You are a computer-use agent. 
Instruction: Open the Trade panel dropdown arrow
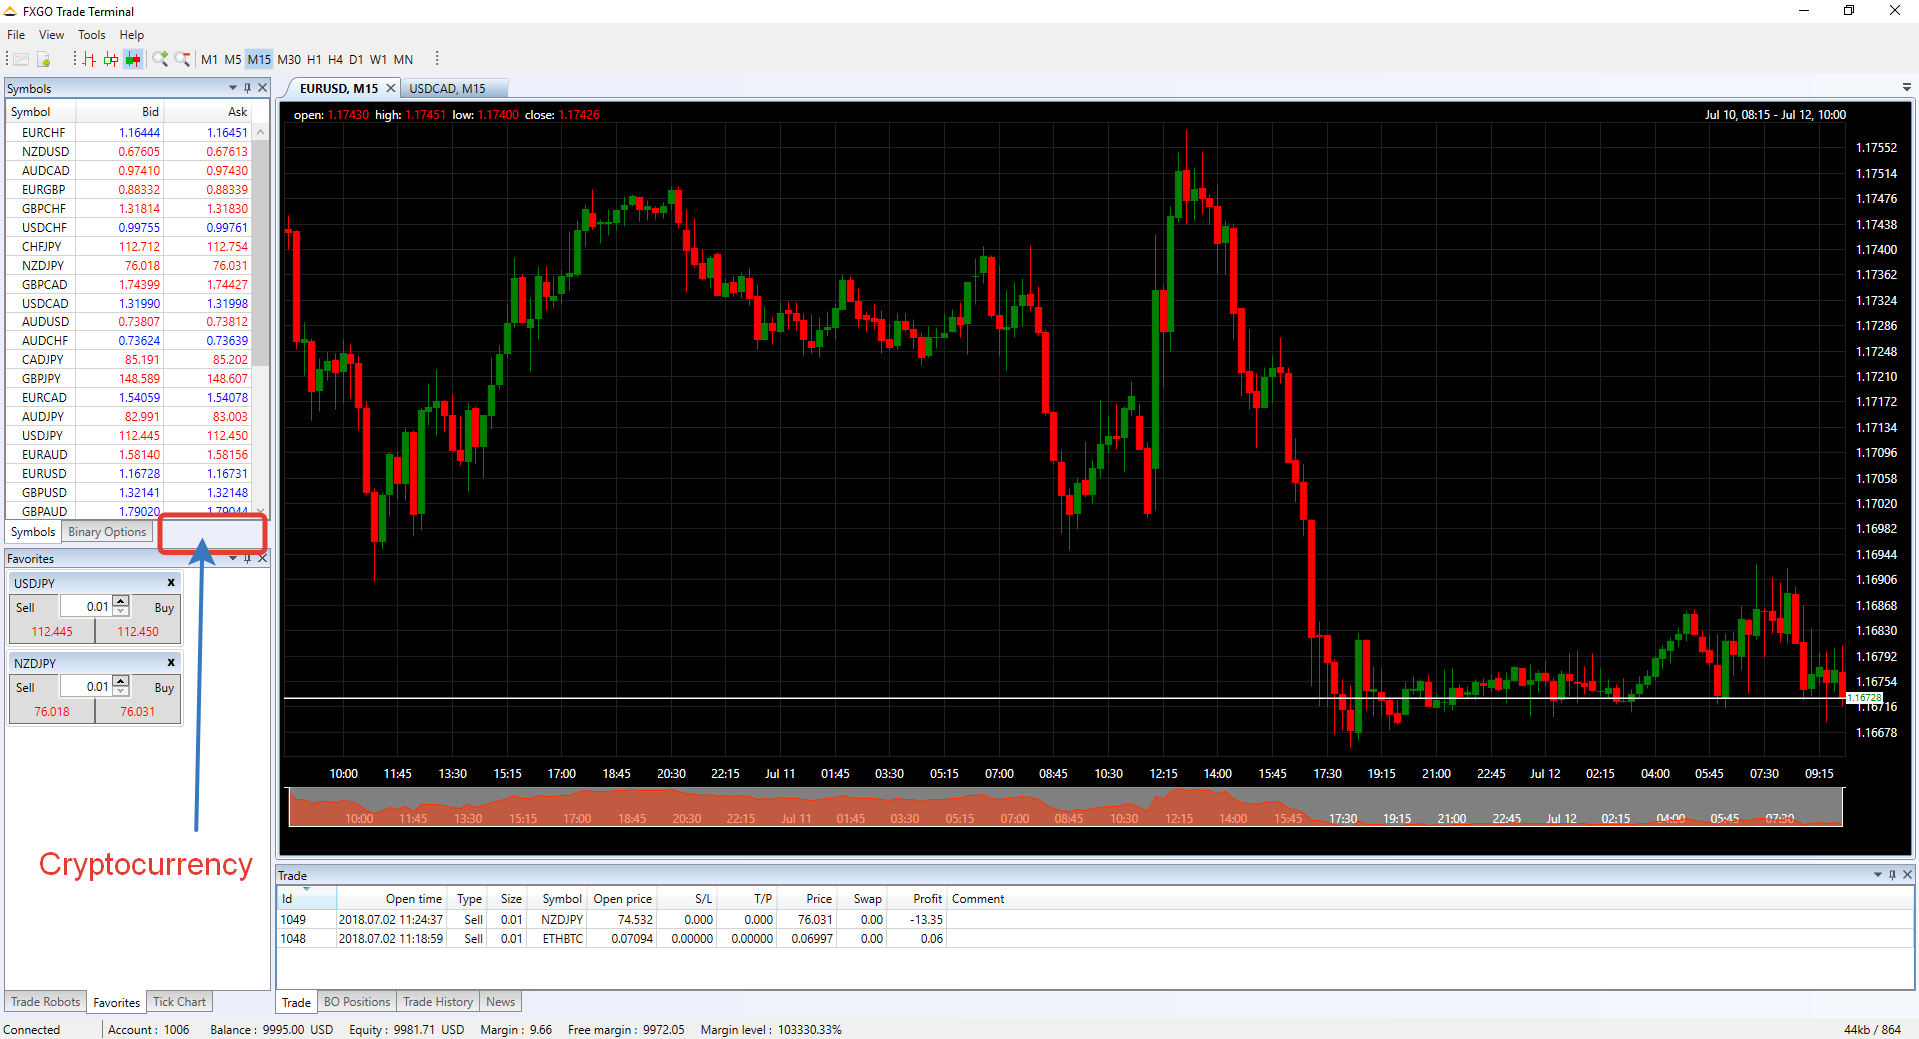[1877, 875]
